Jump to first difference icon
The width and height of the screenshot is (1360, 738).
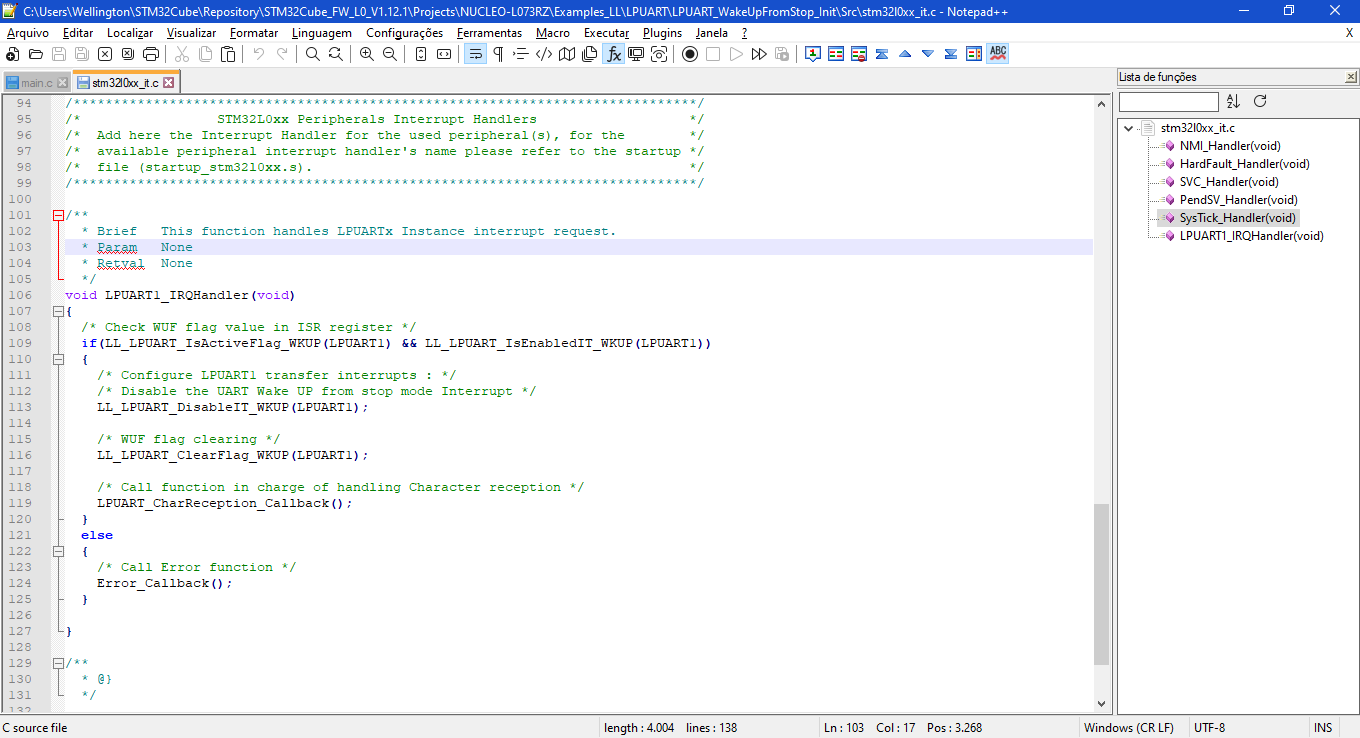[882, 54]
